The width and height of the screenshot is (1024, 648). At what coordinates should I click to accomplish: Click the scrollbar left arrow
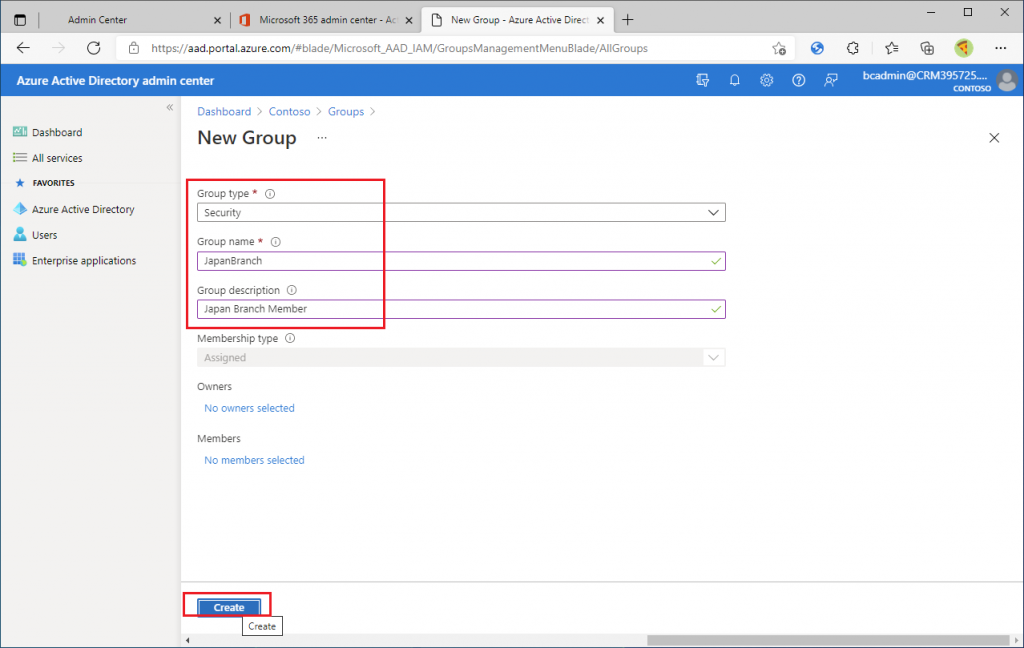(x=188, y=640)
